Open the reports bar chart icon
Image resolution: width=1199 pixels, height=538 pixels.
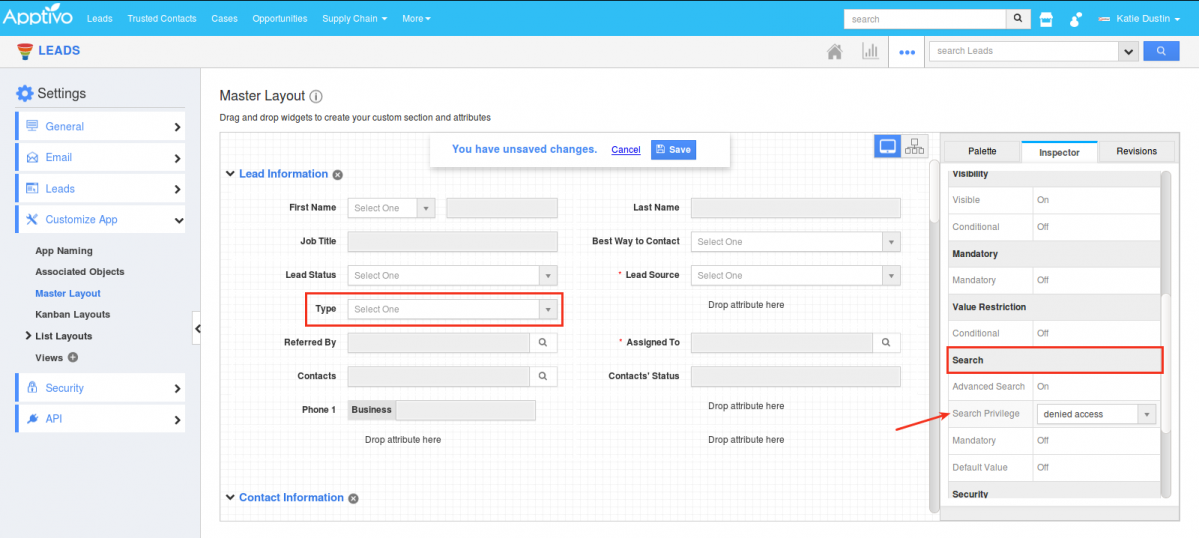pyautogui.click(x=870, y=52)
